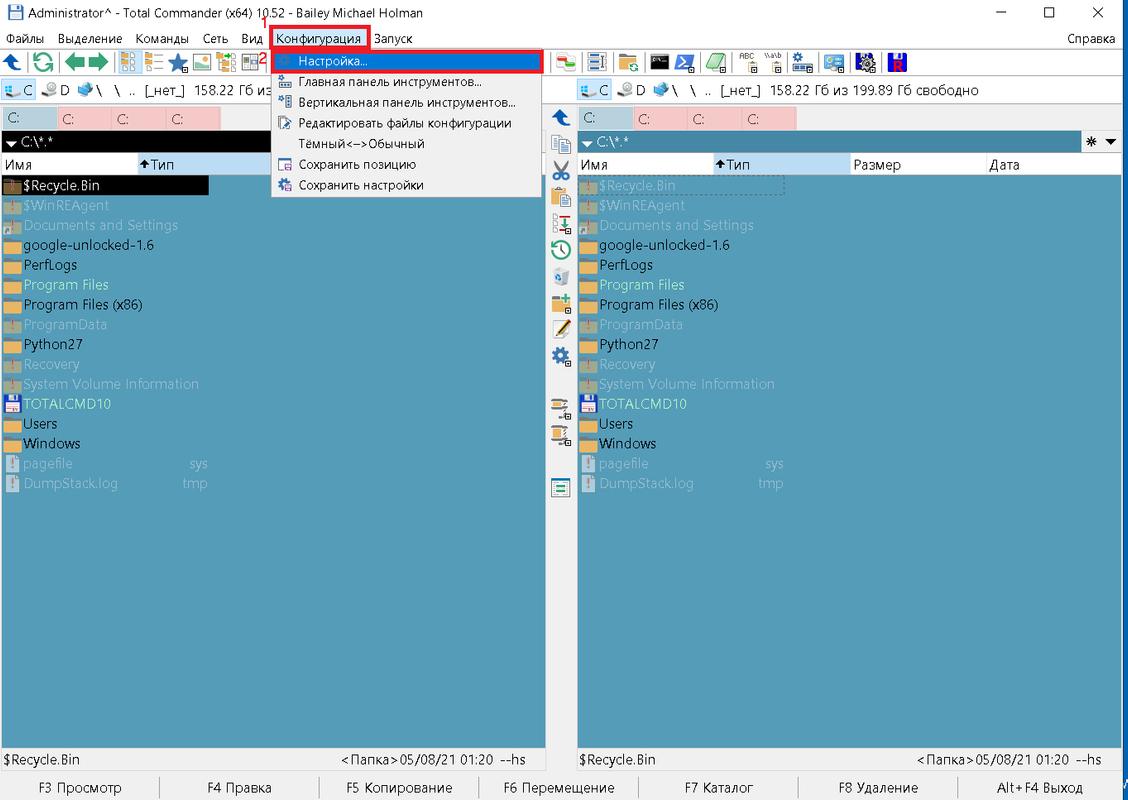This screenshot has width=1128, height=800.
Task: Select Настройка... menu entry
Action: 406,62
